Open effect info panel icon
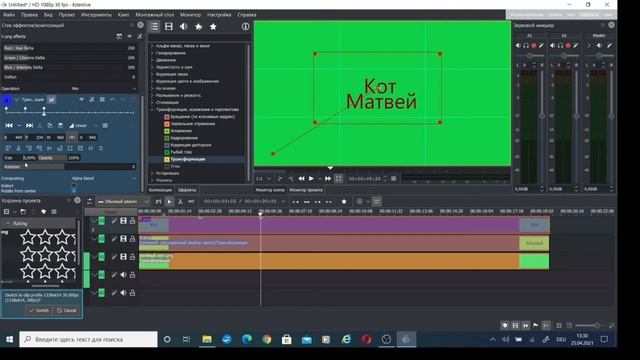Viewport: 640px width, 360px height. (x=245, y=27)
